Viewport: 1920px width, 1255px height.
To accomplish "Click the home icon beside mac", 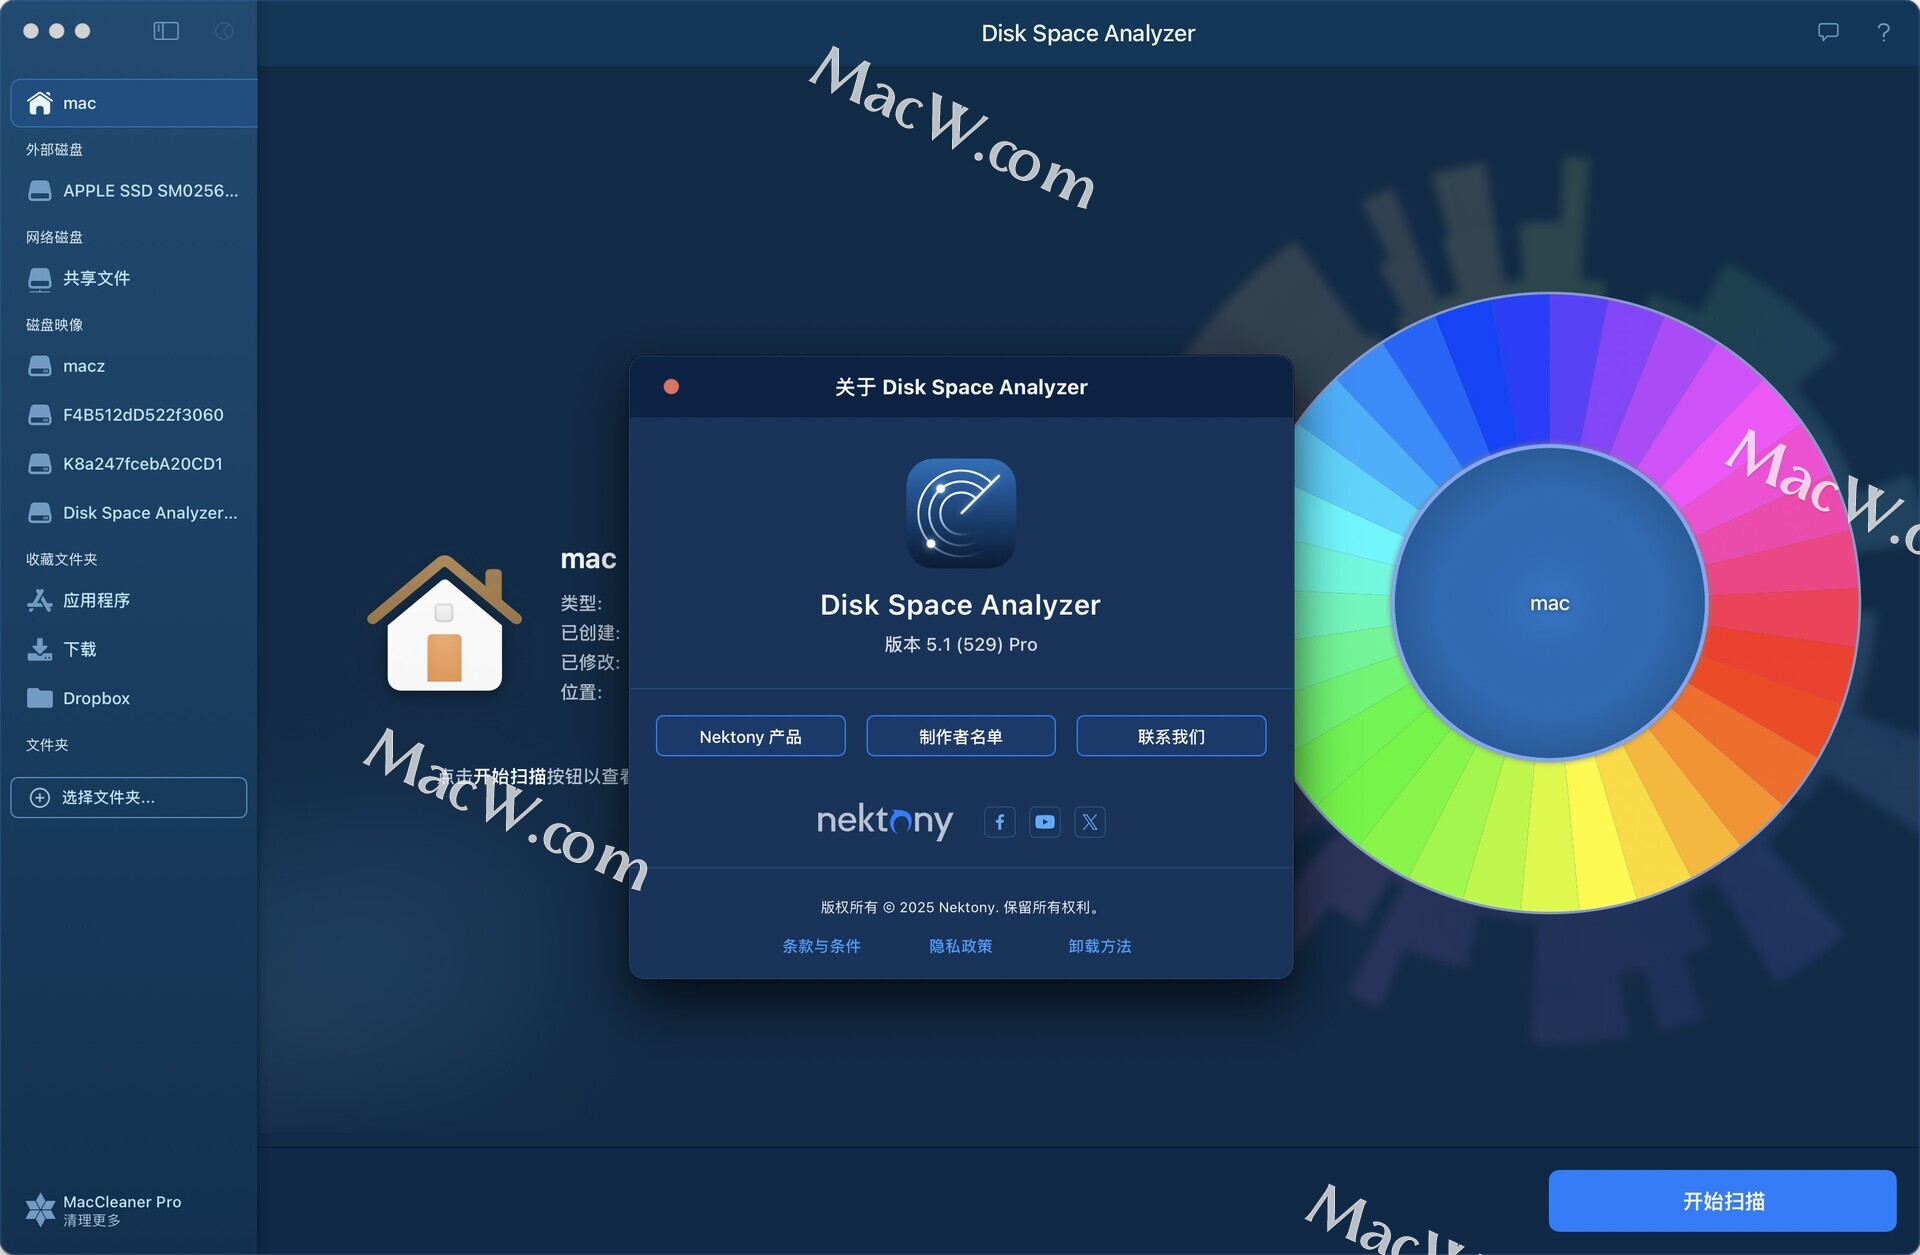I will pyautogui.click(x=40, y=103).
